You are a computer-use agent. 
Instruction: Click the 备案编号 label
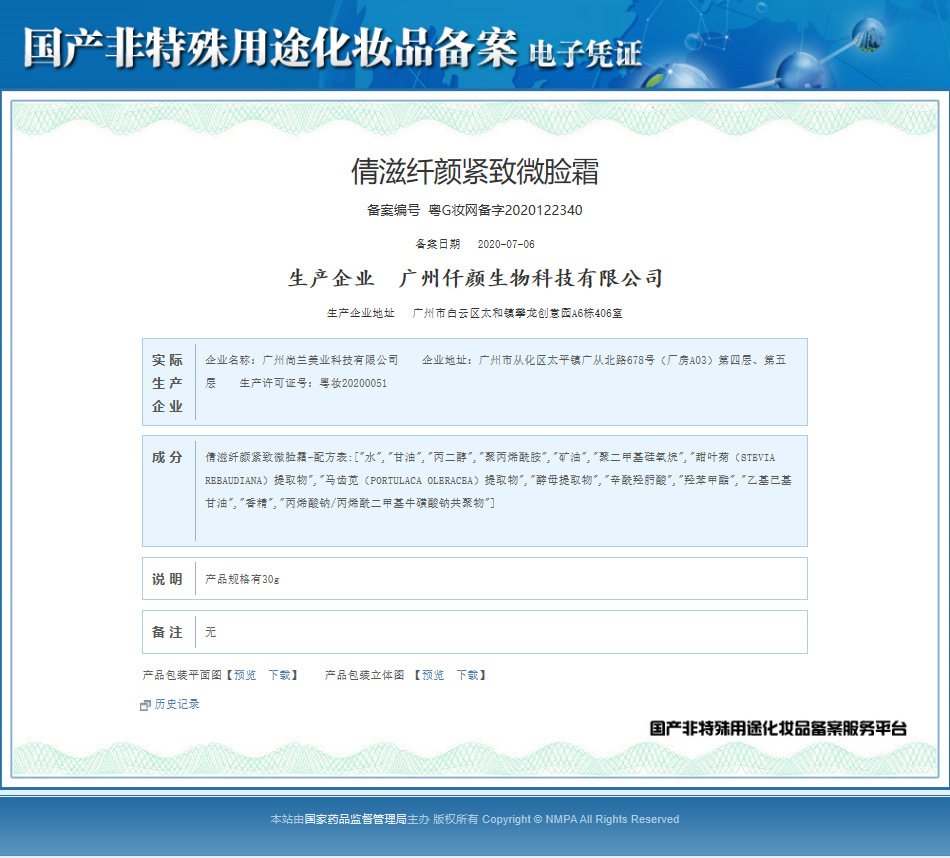point(393,210)
